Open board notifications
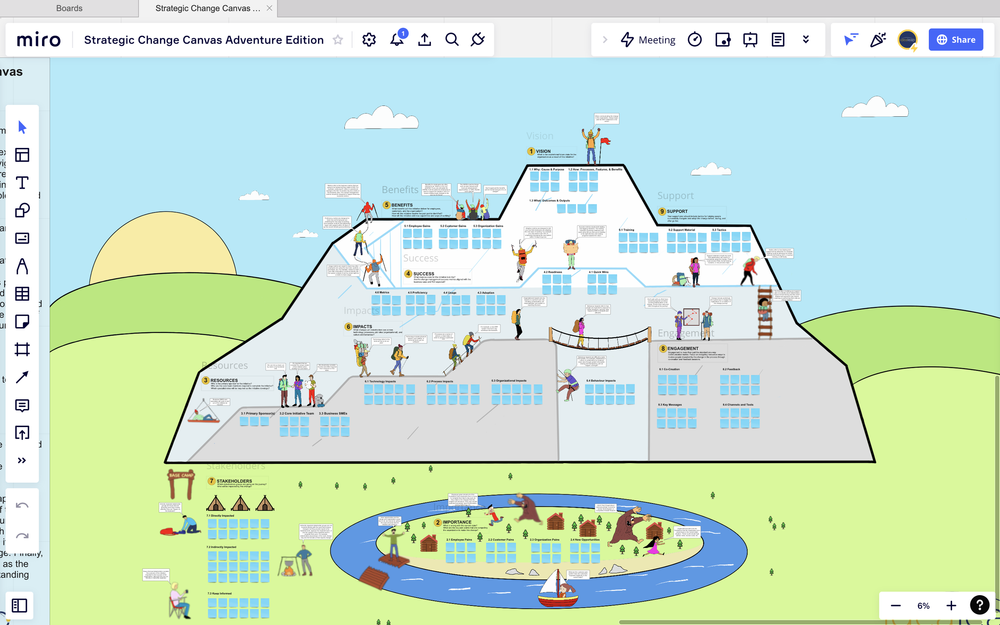 [x=397, y=39]
